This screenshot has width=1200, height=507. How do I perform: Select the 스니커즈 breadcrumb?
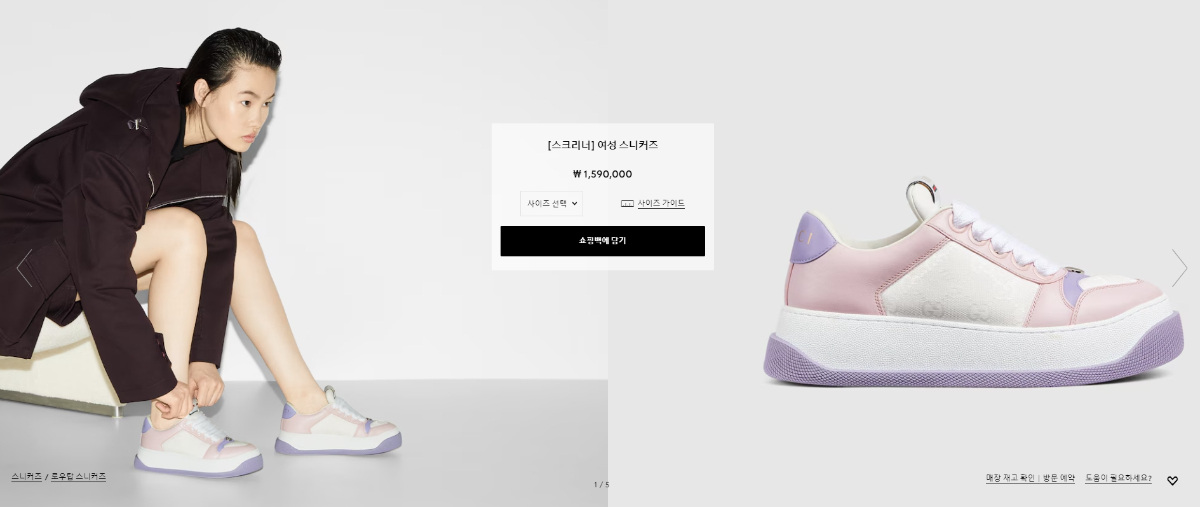[x=27, y=477]
